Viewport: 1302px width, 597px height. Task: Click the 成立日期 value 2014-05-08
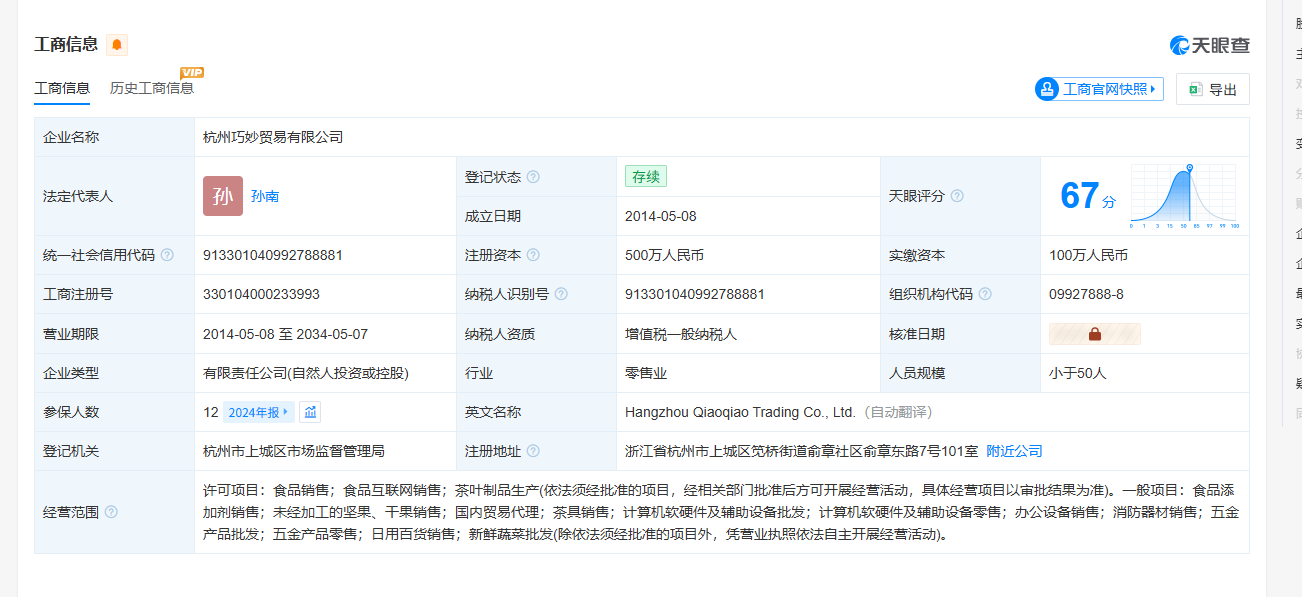coord(659,216)
